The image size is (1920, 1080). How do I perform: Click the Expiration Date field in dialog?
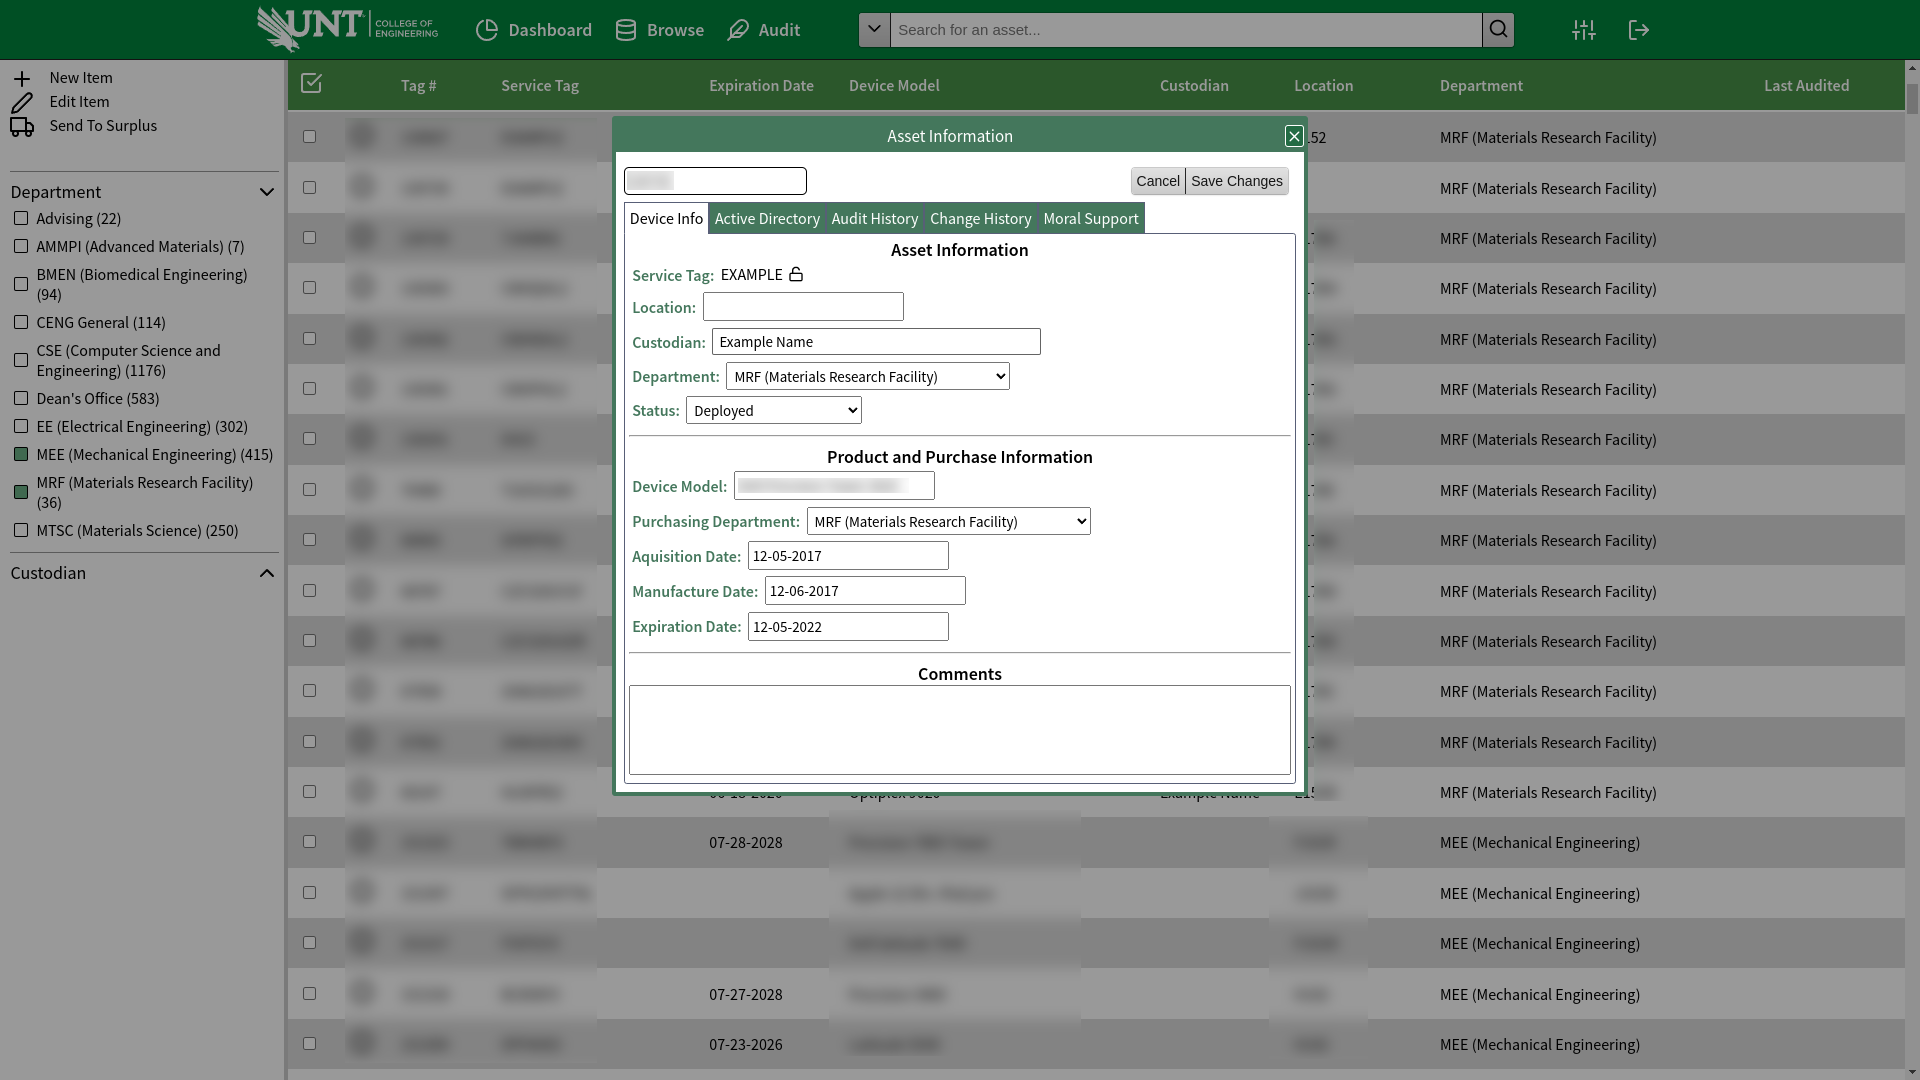pyautogui.click(x=848, y=627)
